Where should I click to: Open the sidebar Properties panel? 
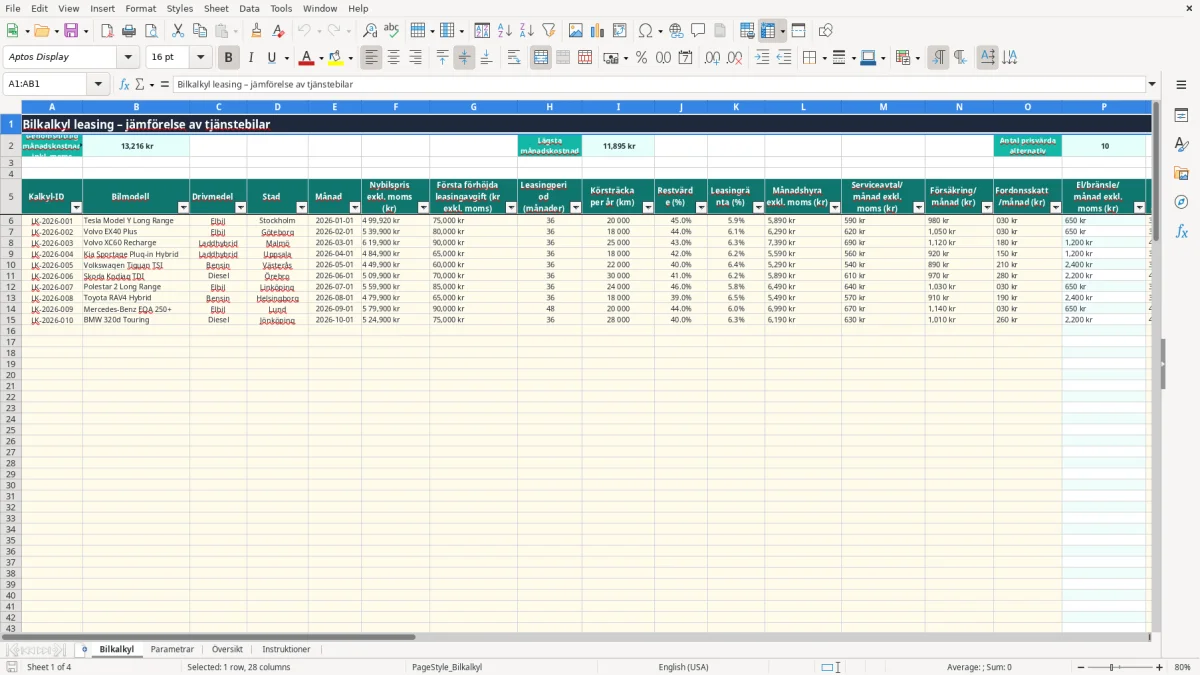click(x=1181, y=116)
